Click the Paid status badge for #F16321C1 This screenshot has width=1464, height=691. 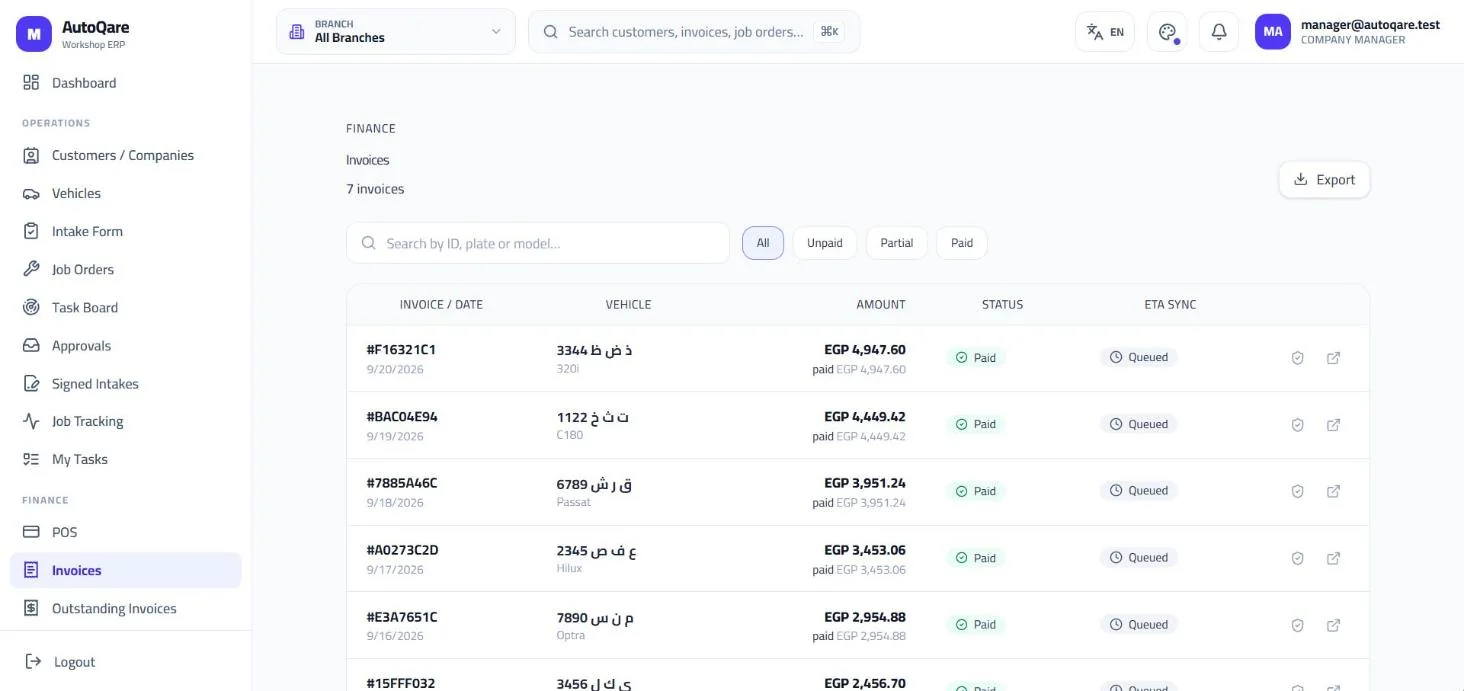[976, 357]
